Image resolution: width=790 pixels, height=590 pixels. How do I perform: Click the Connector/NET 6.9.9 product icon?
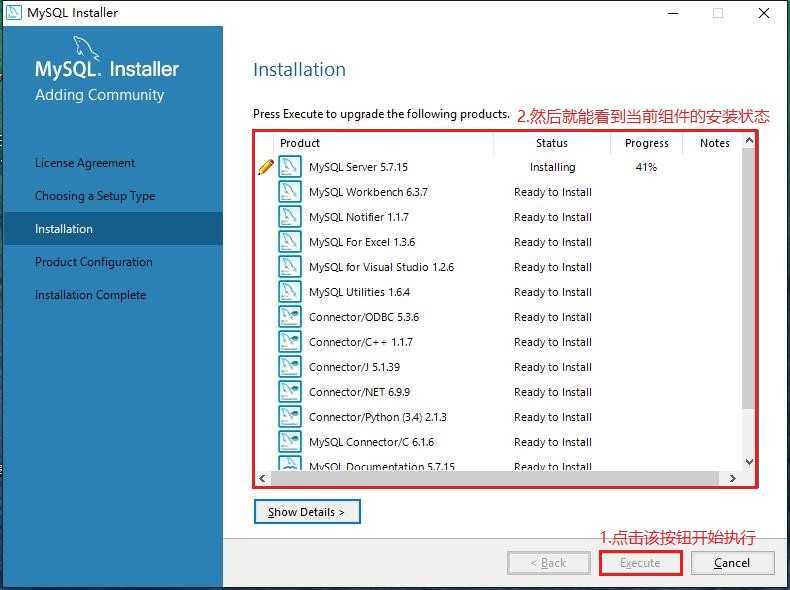(x=290, y=392)
